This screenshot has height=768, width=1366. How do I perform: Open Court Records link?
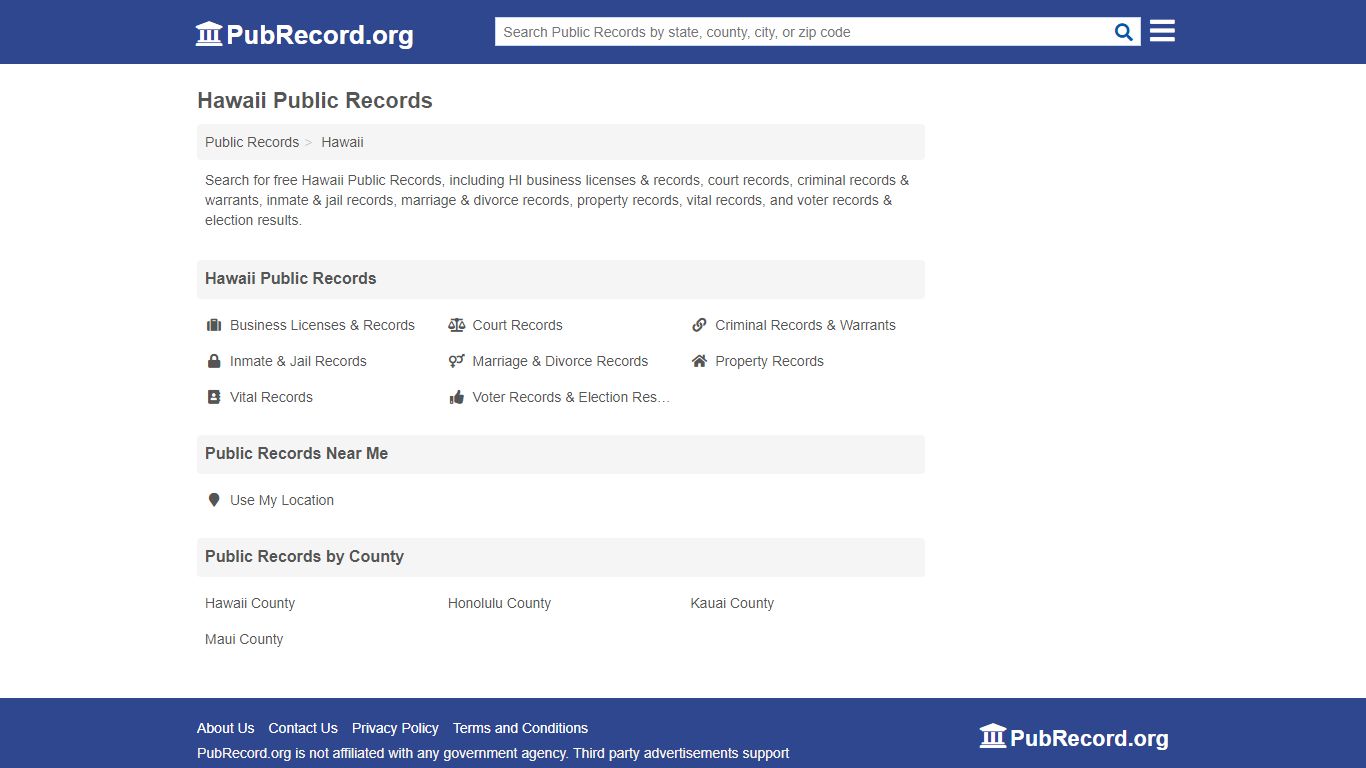(517, 325)
